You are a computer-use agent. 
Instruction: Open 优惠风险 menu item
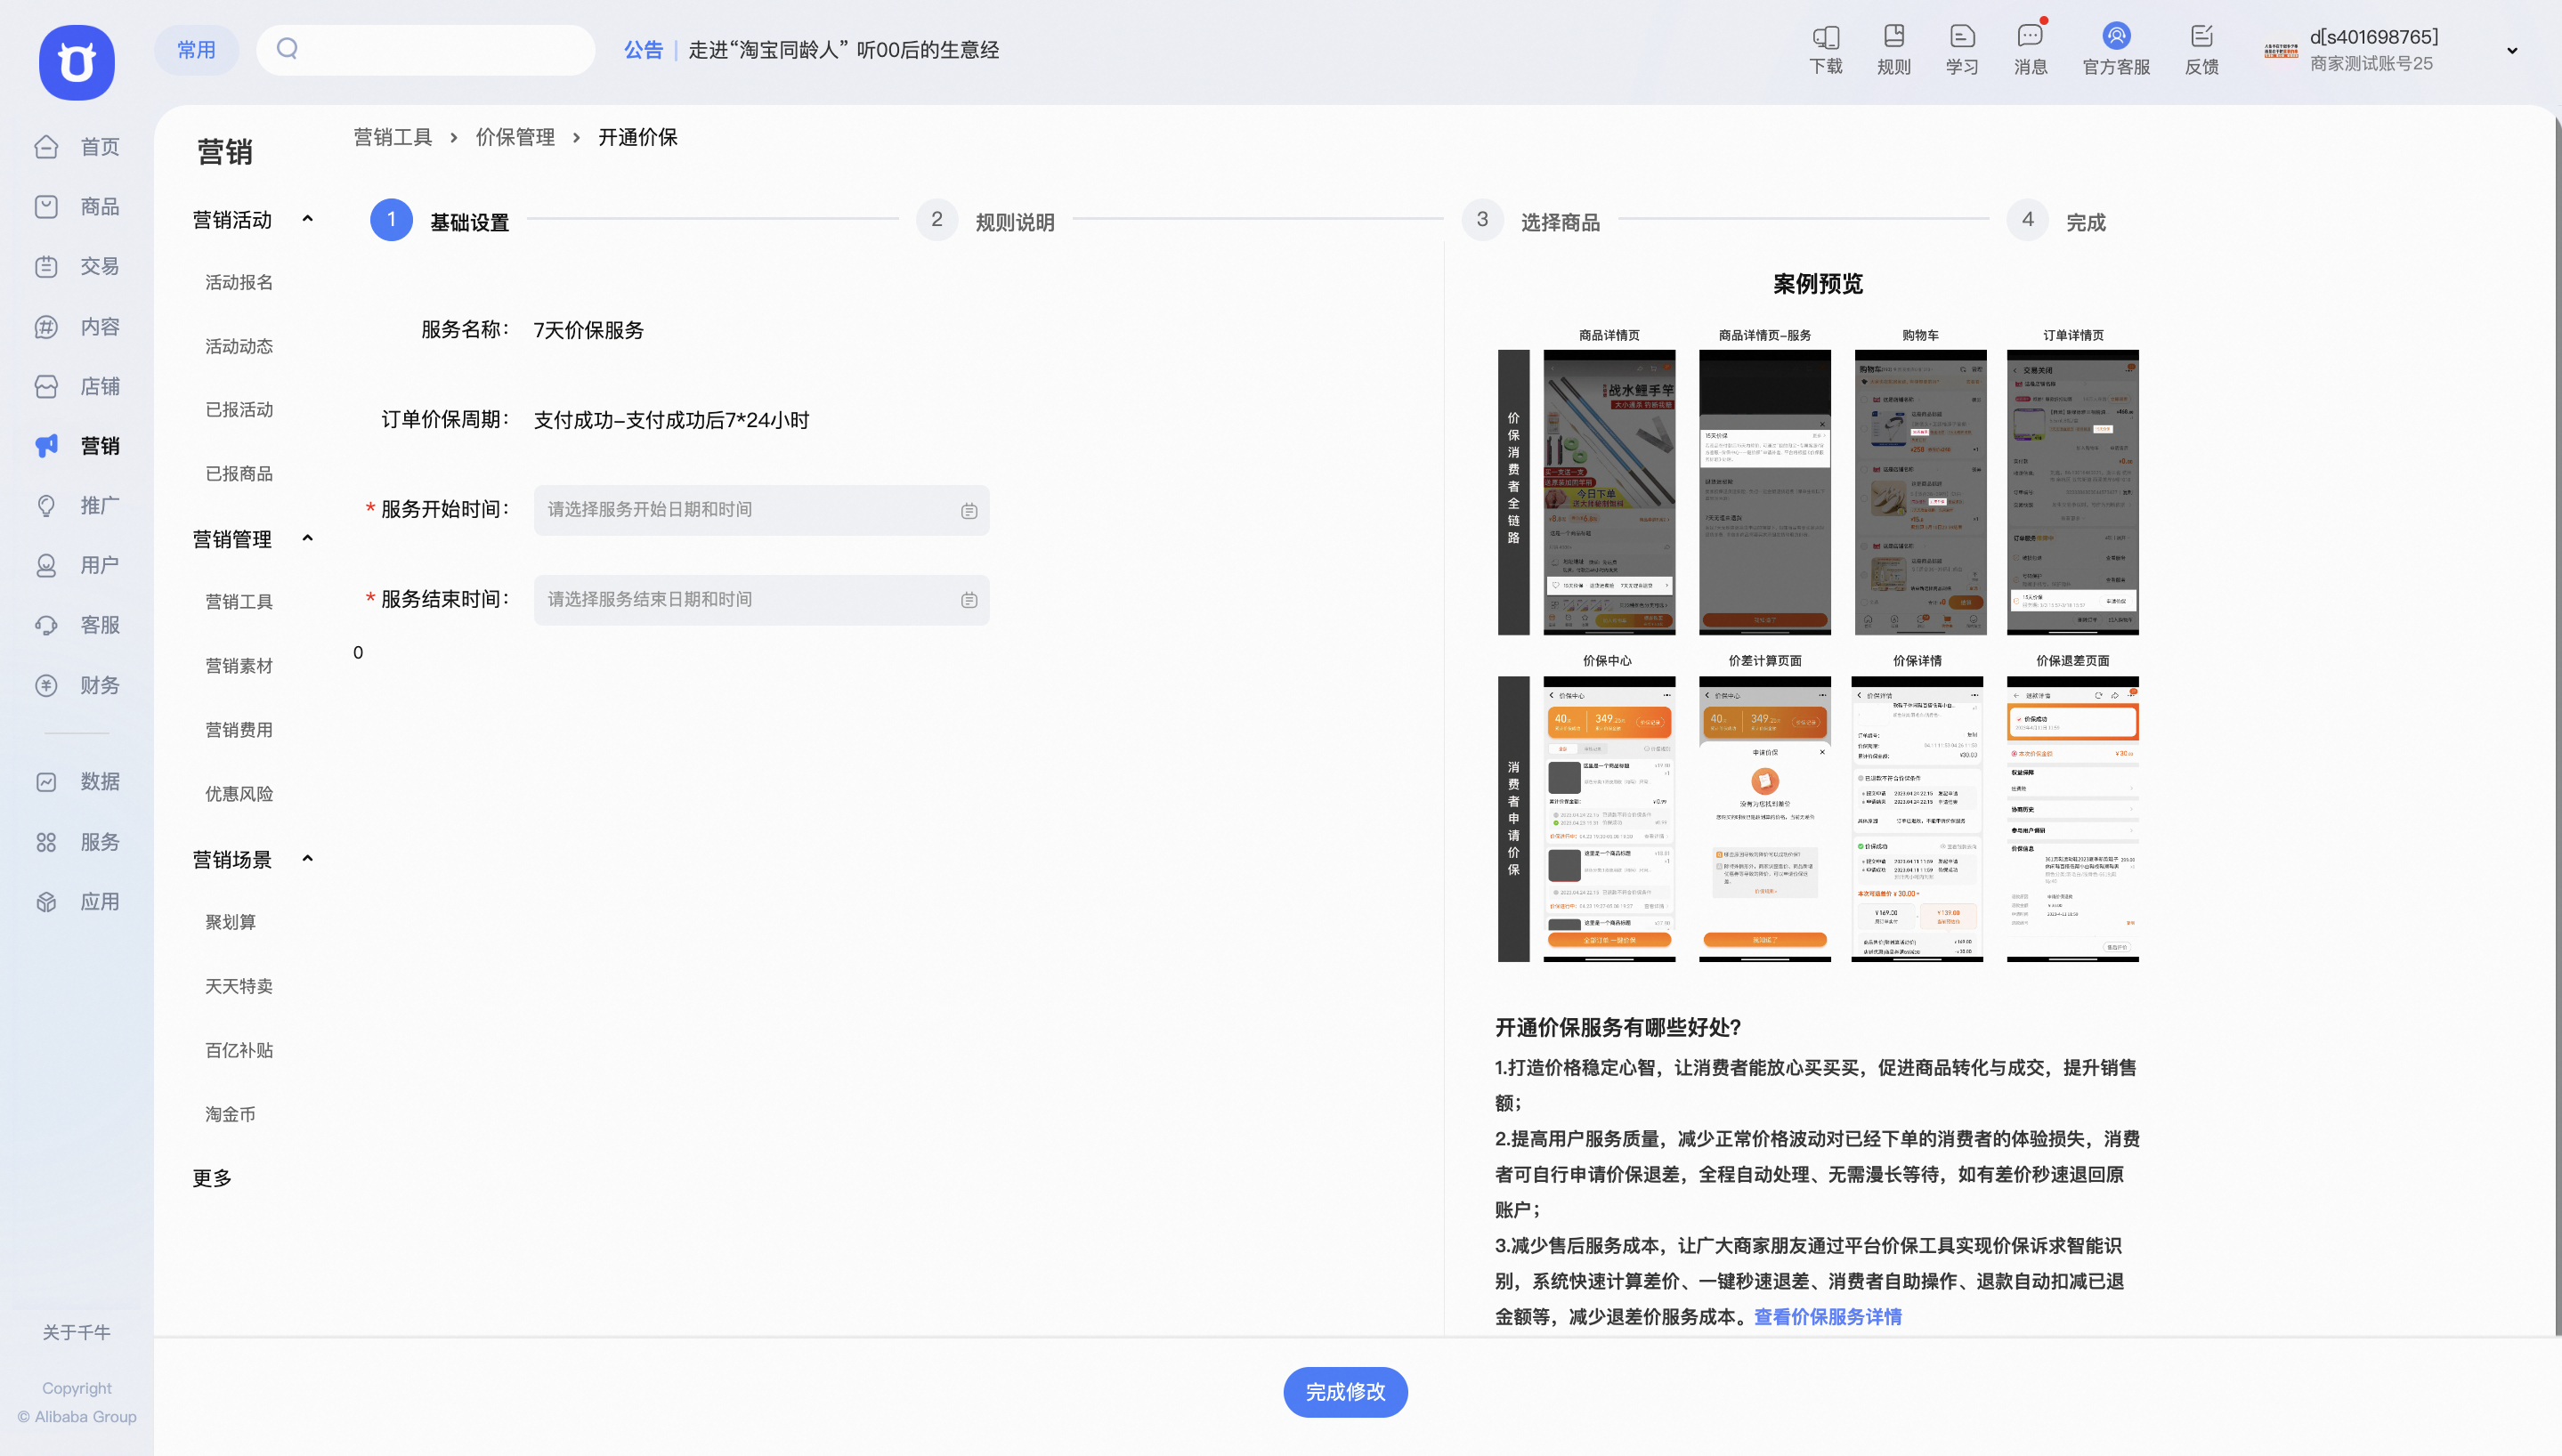(239, 794)
